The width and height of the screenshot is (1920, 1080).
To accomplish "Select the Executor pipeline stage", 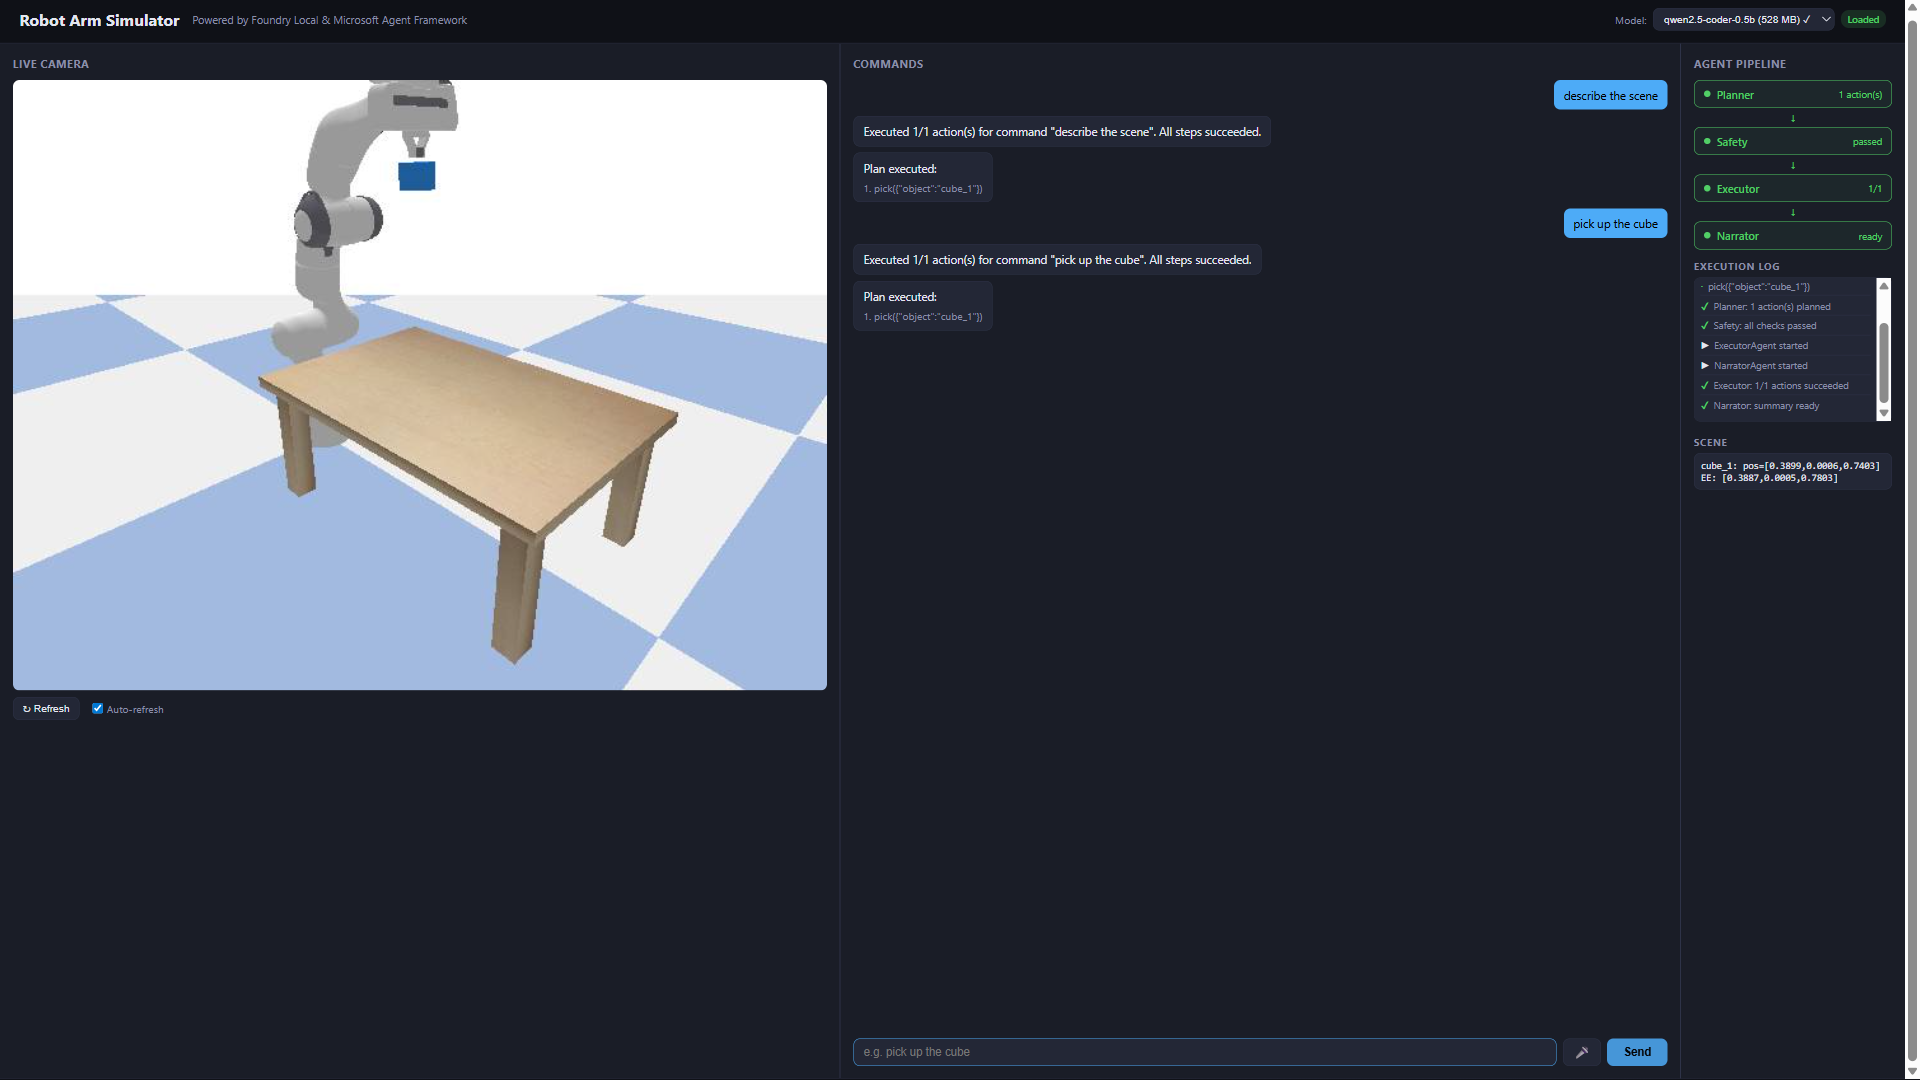I will click(1792, 189).
